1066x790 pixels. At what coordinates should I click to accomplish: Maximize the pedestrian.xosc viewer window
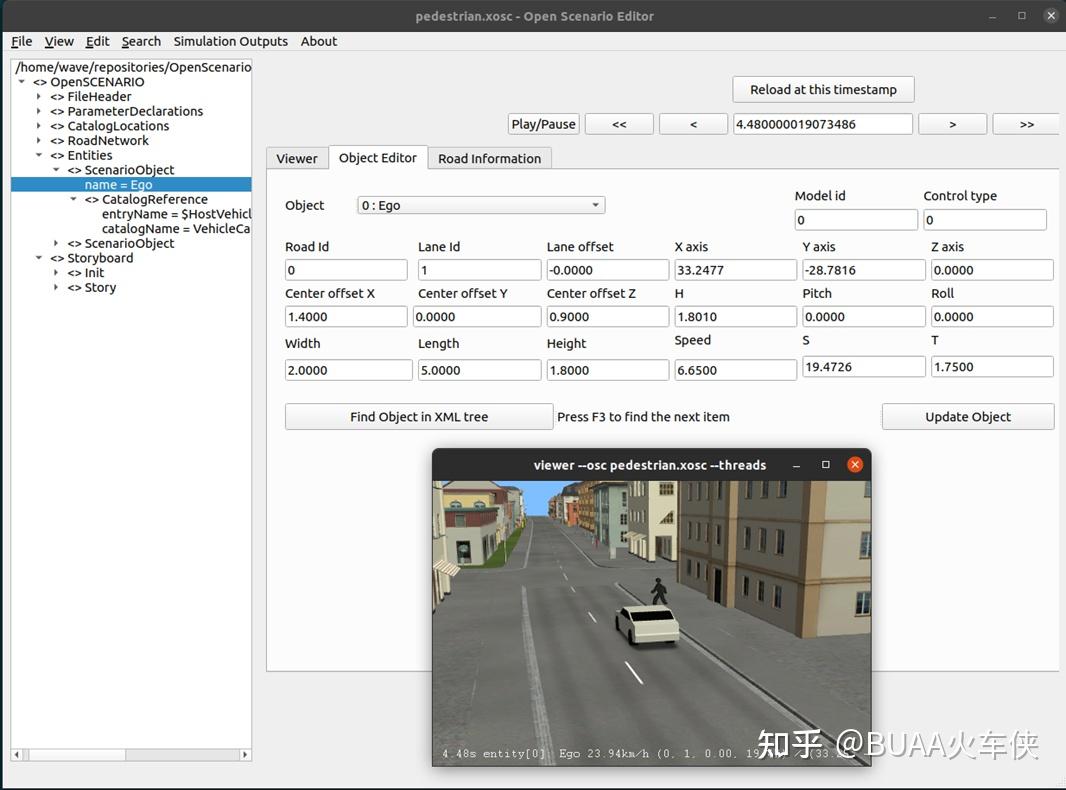click(x=826, y=465)
